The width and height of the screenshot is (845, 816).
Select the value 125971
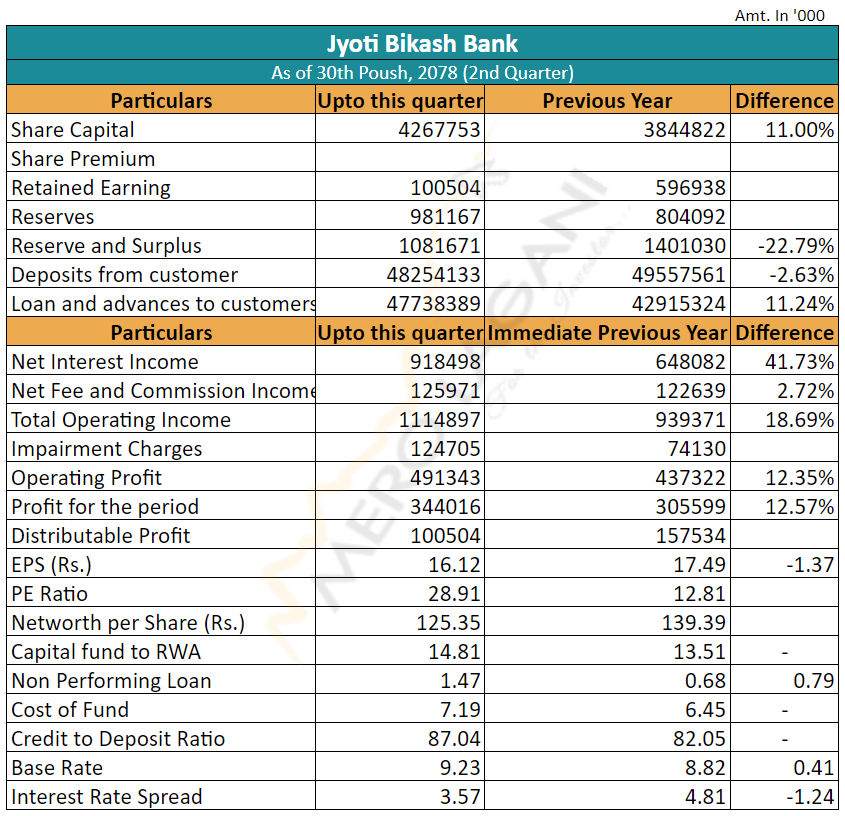tap(445, 391)
